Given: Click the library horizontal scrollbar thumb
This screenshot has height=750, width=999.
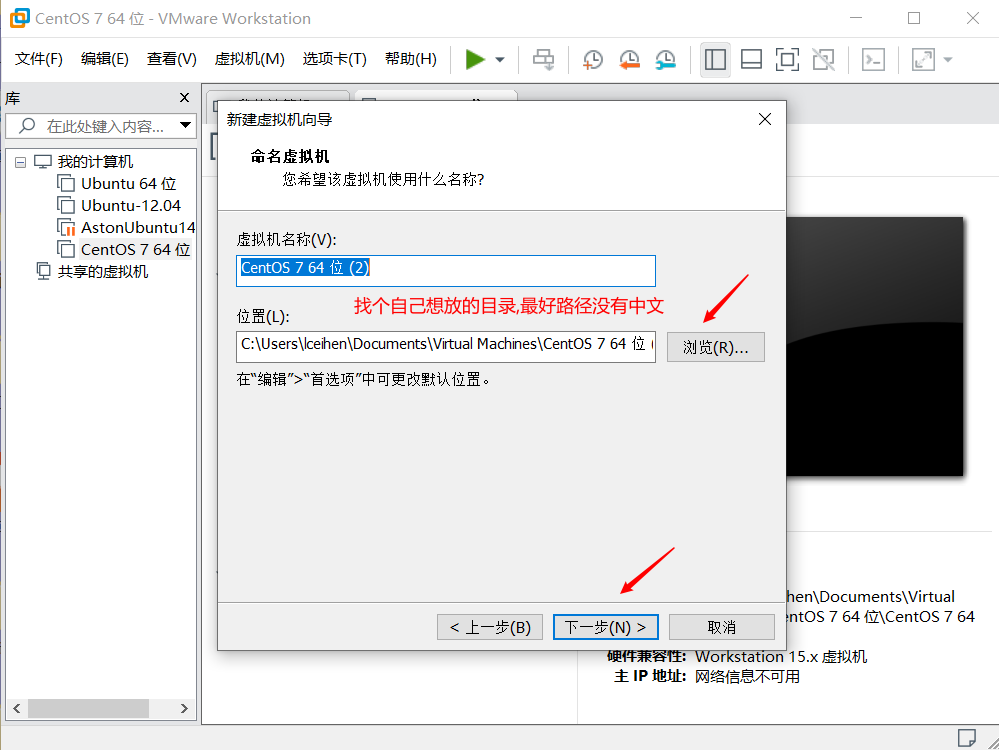Looking at the screenshot, I should click(88, 708).
